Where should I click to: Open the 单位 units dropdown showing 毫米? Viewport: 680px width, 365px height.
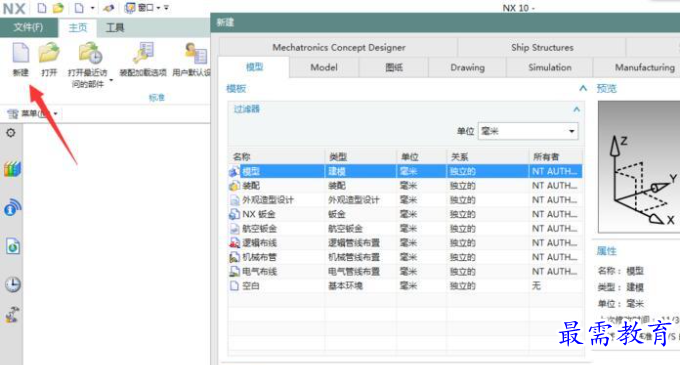point(528,131)
